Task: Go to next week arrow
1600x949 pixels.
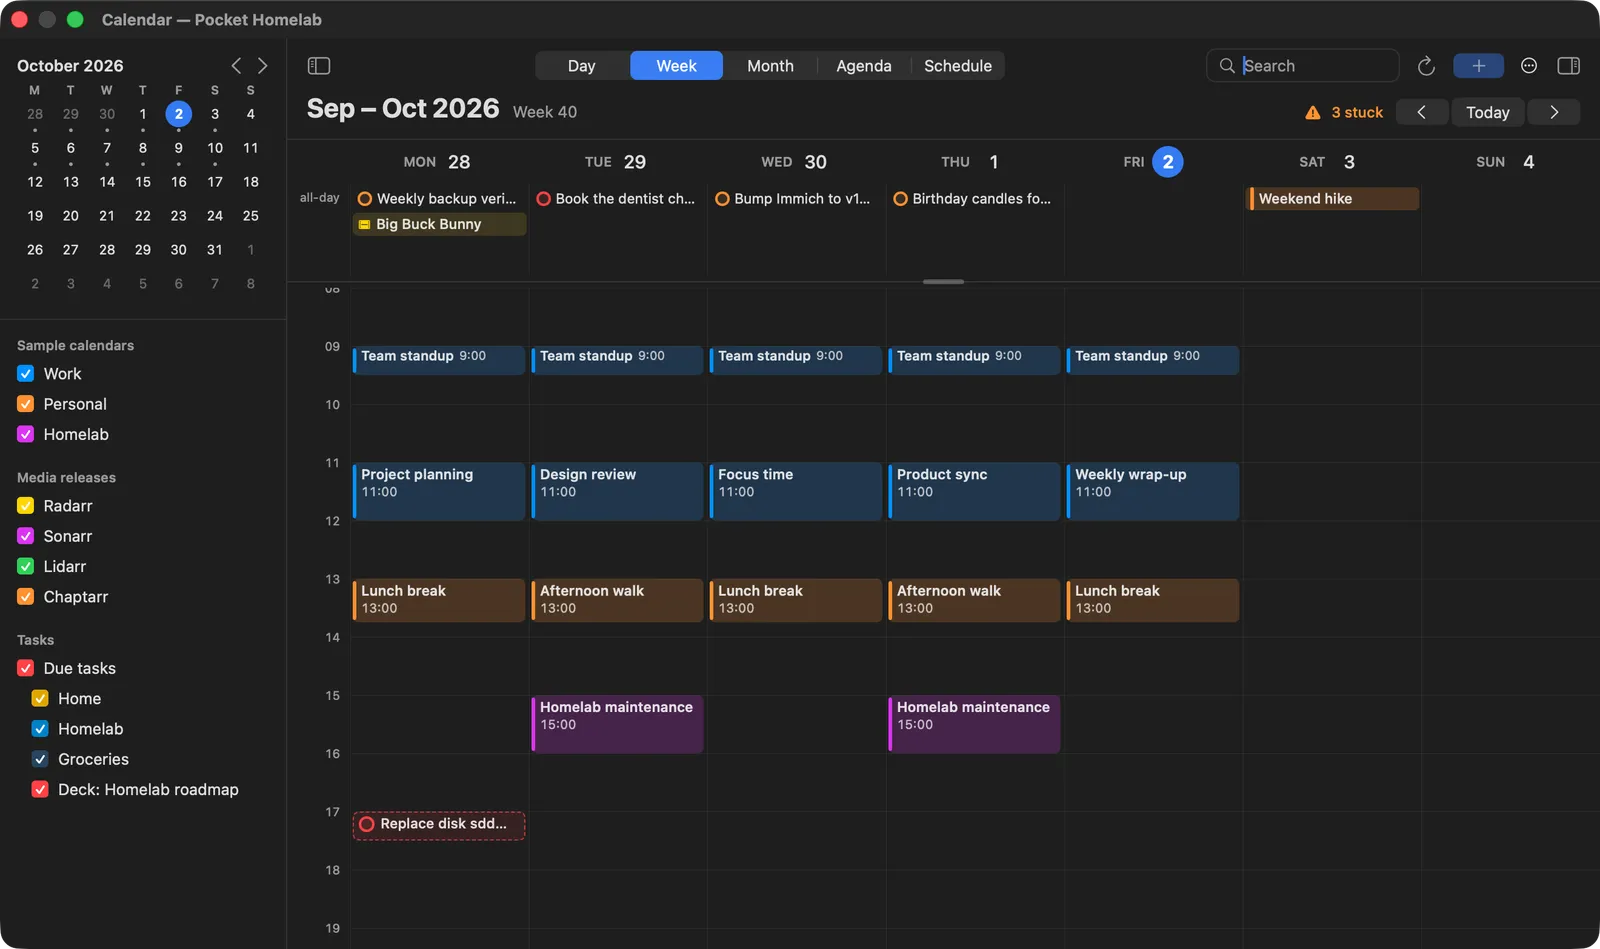Action: pyautogui.click(x=1554, y=112)
